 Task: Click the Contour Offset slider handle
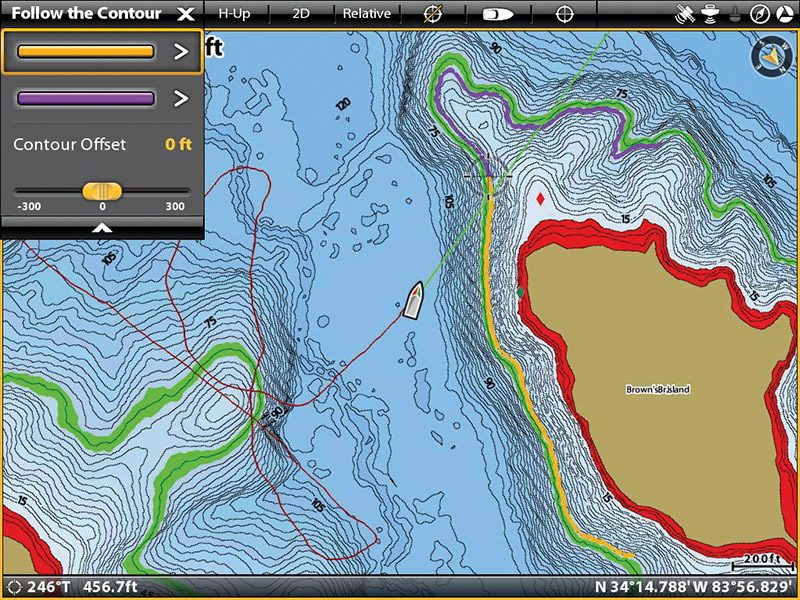click(103, 190)
